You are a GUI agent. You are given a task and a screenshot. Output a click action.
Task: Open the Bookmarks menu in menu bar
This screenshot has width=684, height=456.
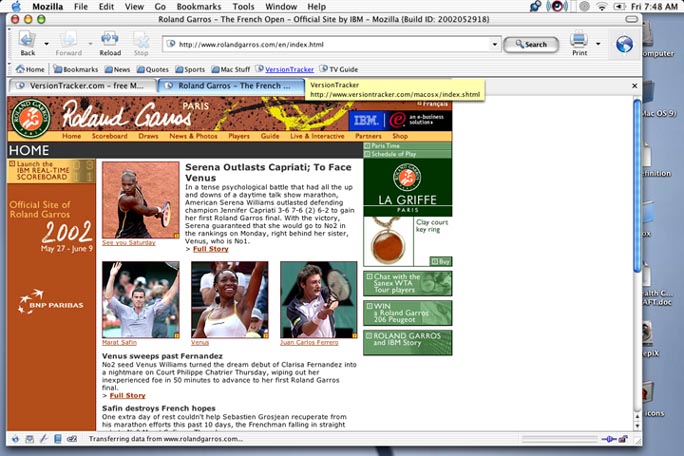point(198,7)
